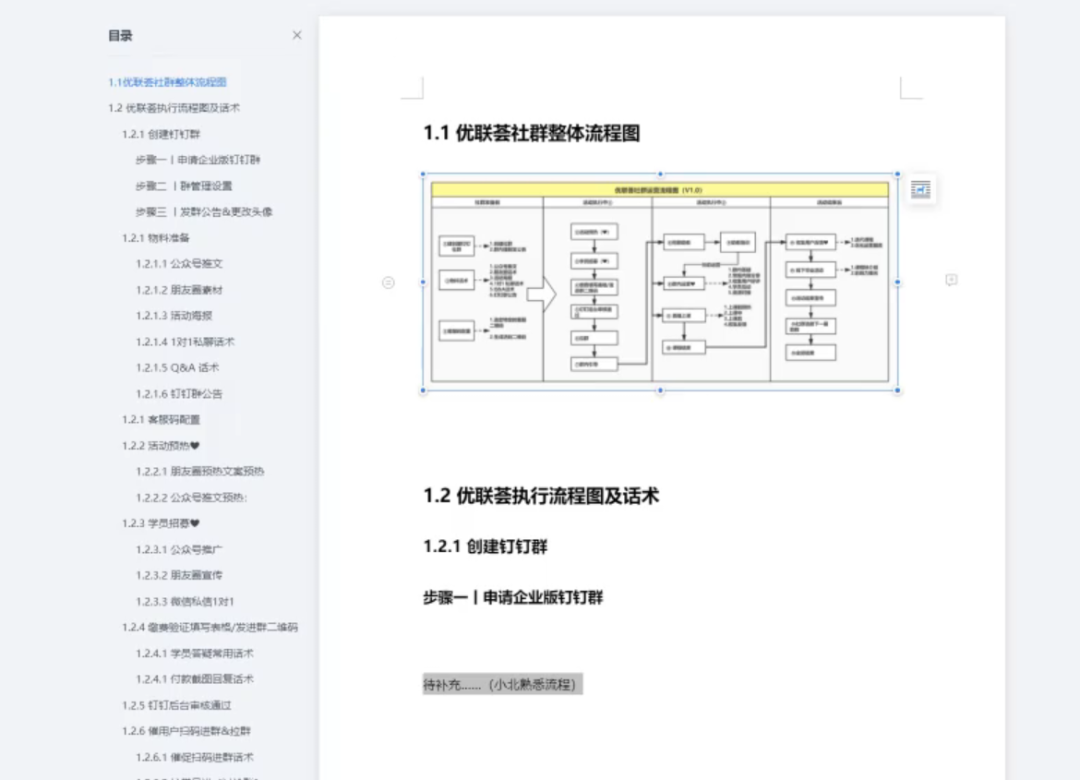Image resolution: width=1080 pixels, height=780 pixels.
Task: Select 1.2.2.1 朋友圈预热文案预热
Action: point(200,472)
